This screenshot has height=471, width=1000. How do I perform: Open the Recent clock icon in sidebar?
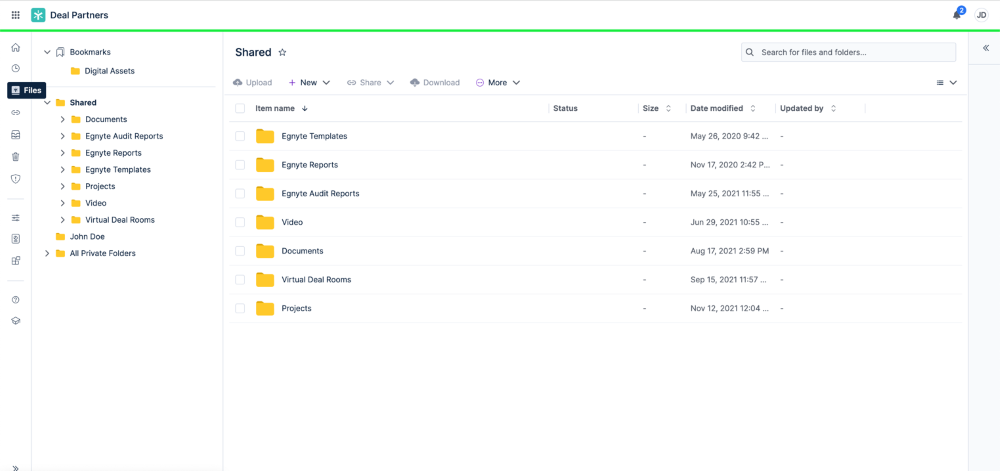16,68
